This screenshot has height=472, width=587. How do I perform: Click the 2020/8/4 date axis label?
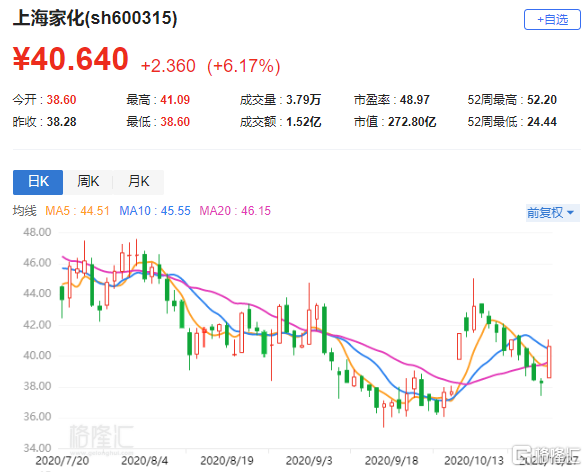pos(145,461)
